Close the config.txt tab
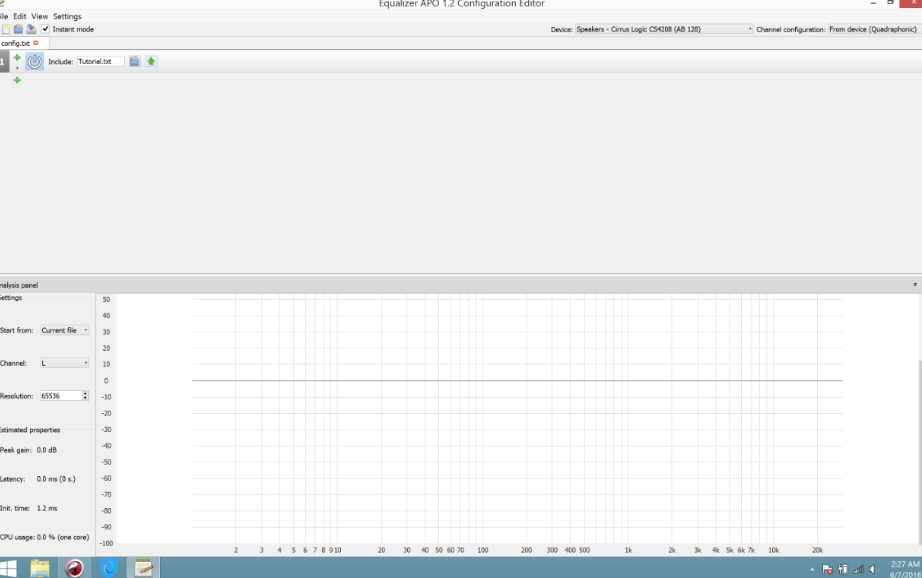922x578 pixels. pyautogui.click(x=36, y=43)
